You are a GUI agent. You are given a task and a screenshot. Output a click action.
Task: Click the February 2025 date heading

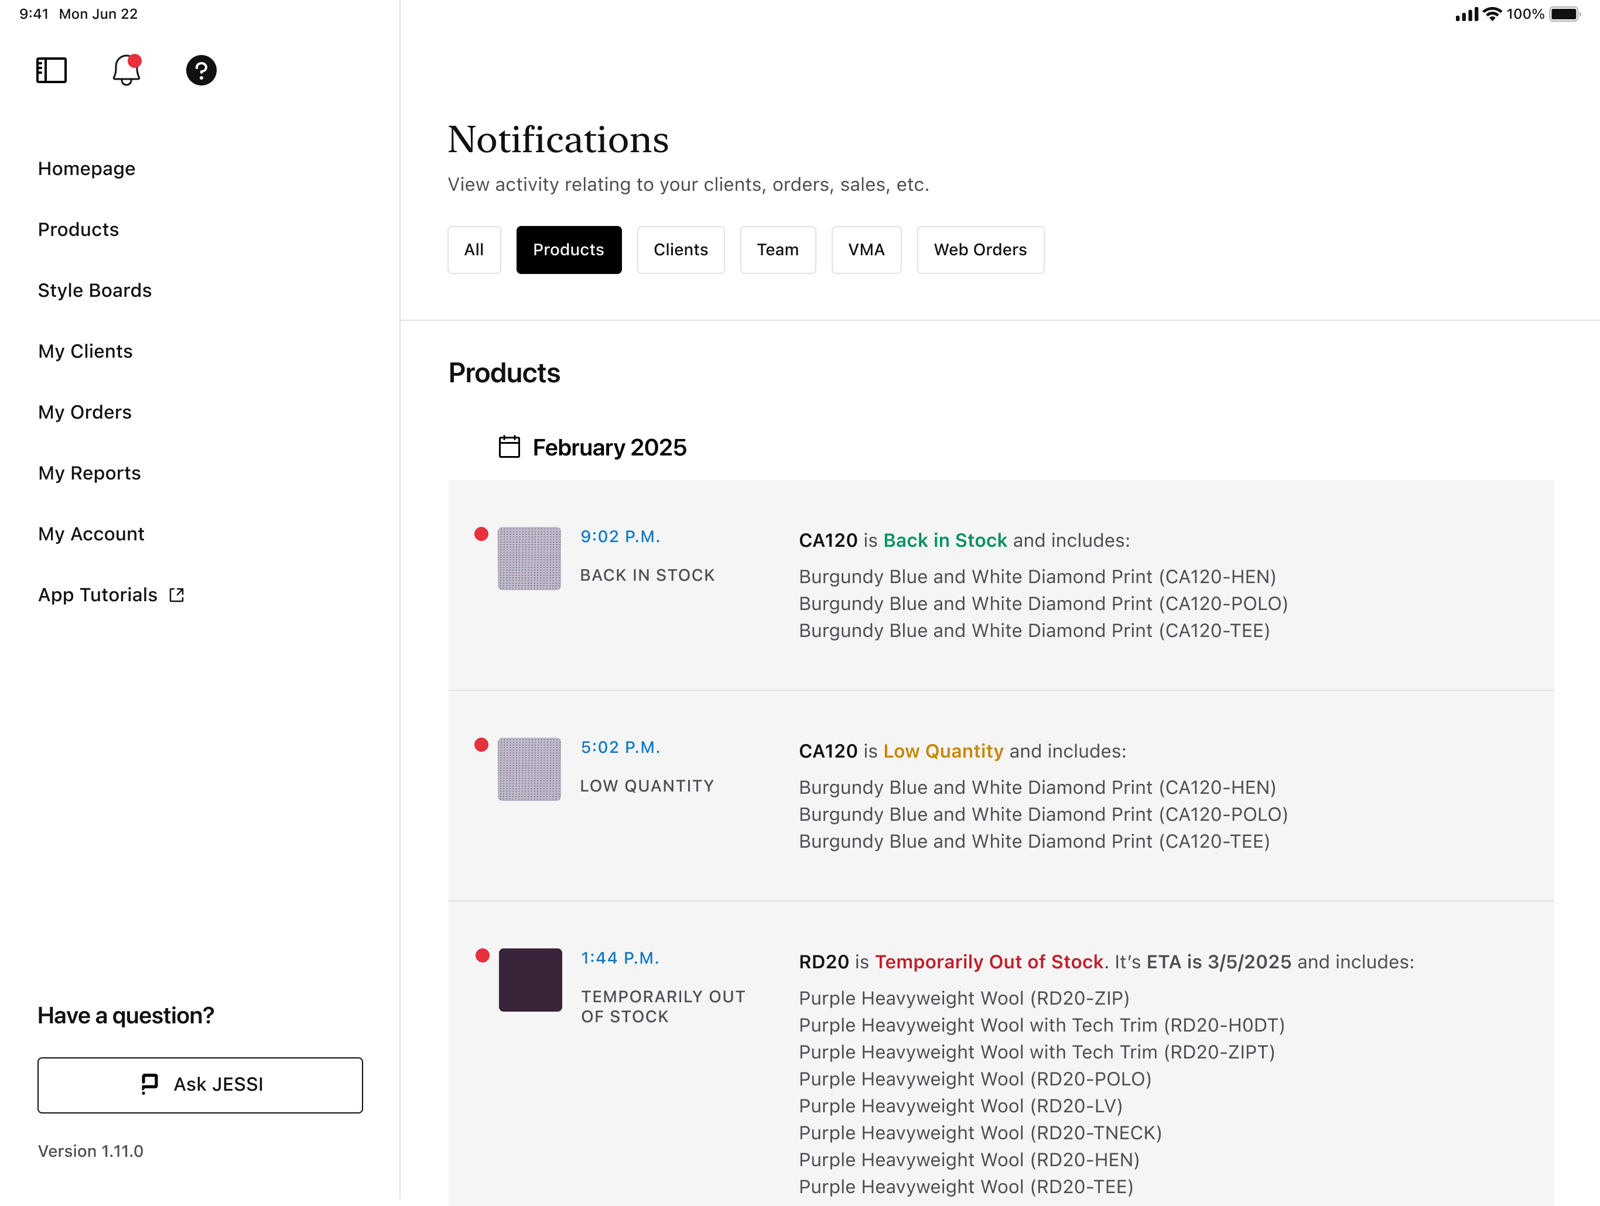coord(609,448)
